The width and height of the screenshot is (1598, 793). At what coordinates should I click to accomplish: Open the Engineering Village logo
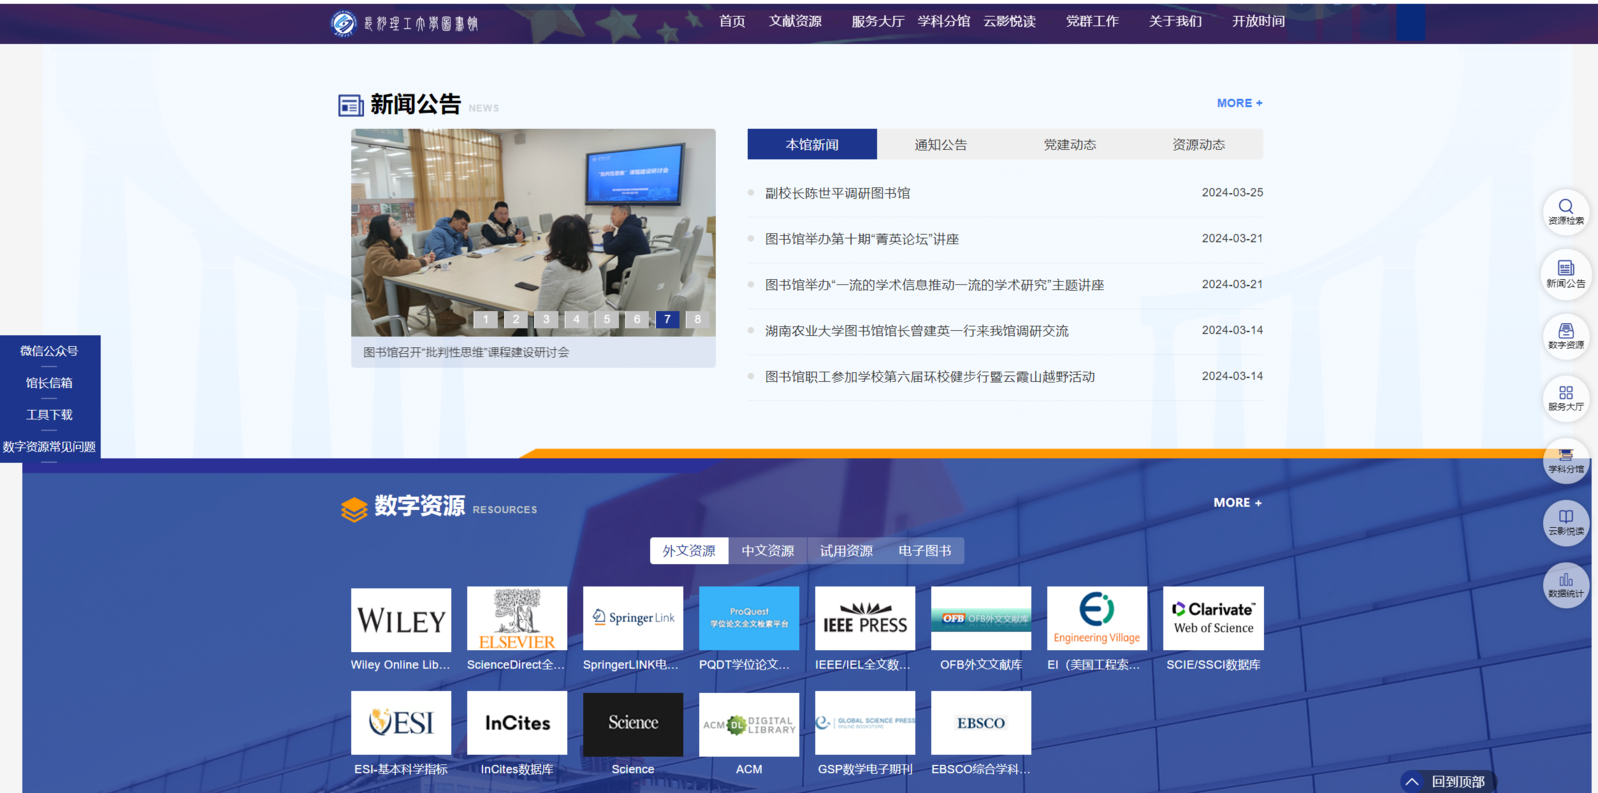tap(1097, 619)
